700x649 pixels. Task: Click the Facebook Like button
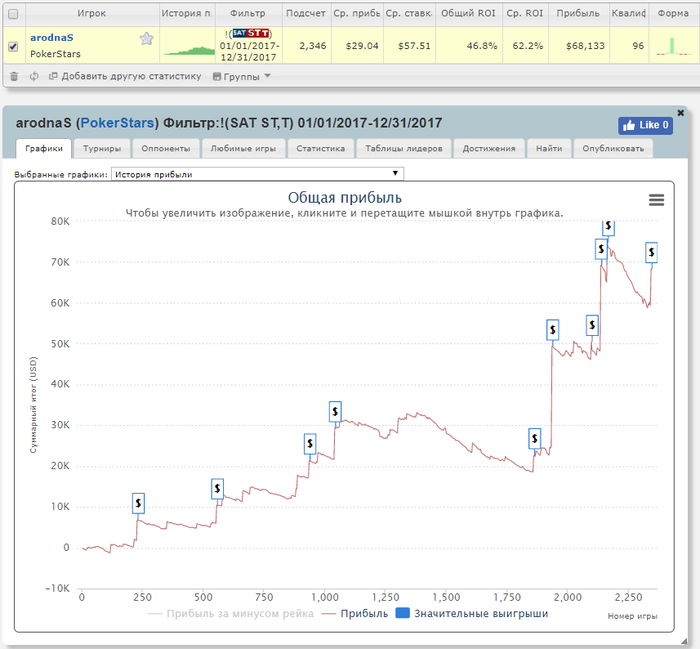[x=646, y=125]
